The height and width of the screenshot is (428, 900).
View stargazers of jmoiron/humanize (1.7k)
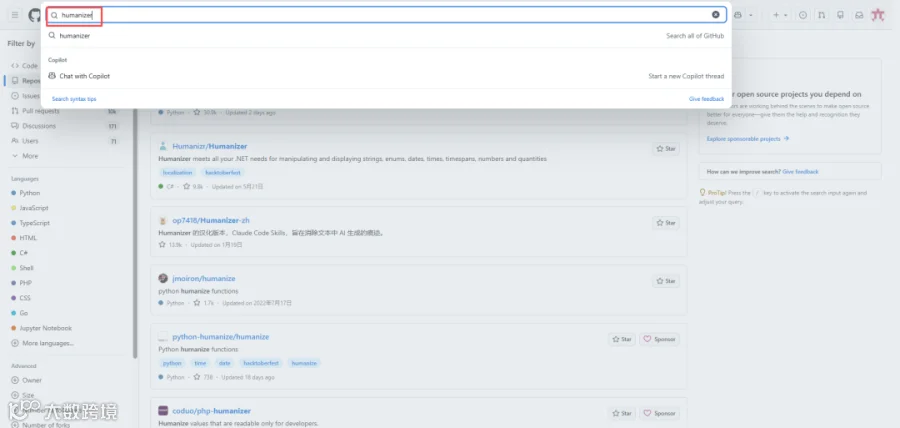pyautogui.click(x=204, y=302)
